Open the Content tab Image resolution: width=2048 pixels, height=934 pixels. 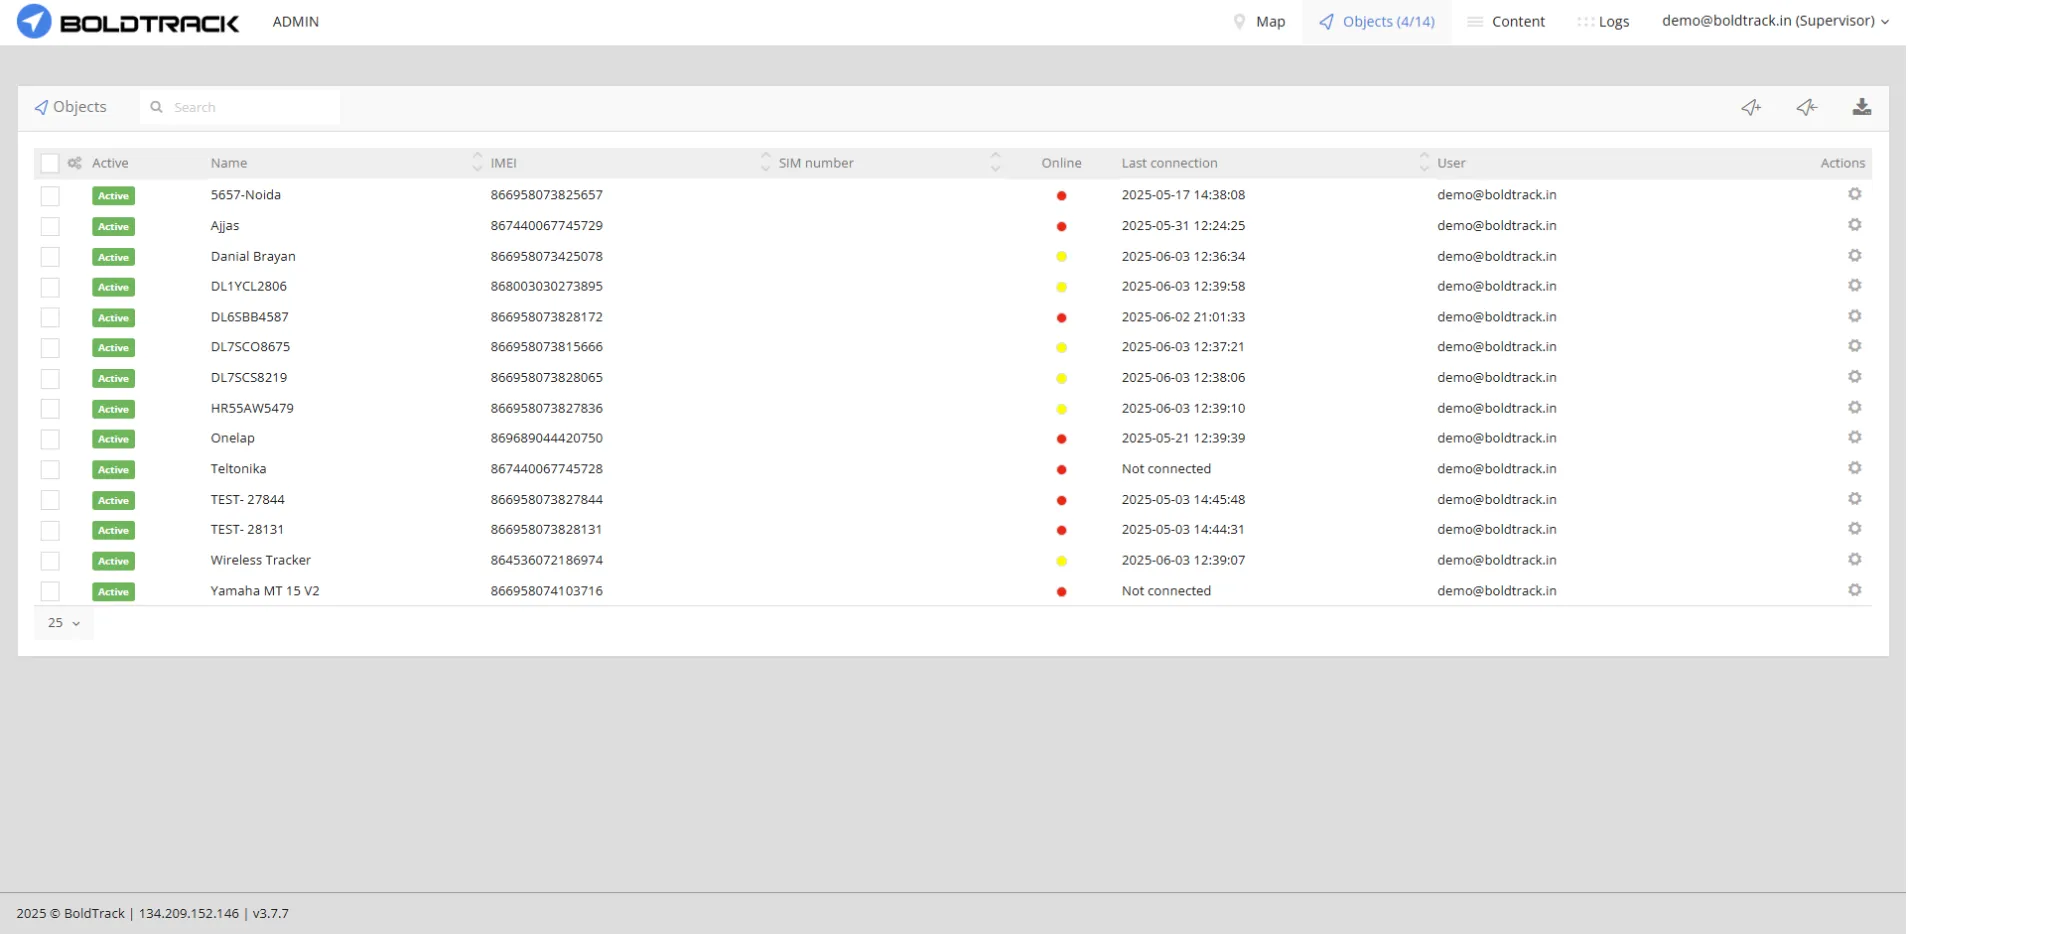[x=1506, y=21]
